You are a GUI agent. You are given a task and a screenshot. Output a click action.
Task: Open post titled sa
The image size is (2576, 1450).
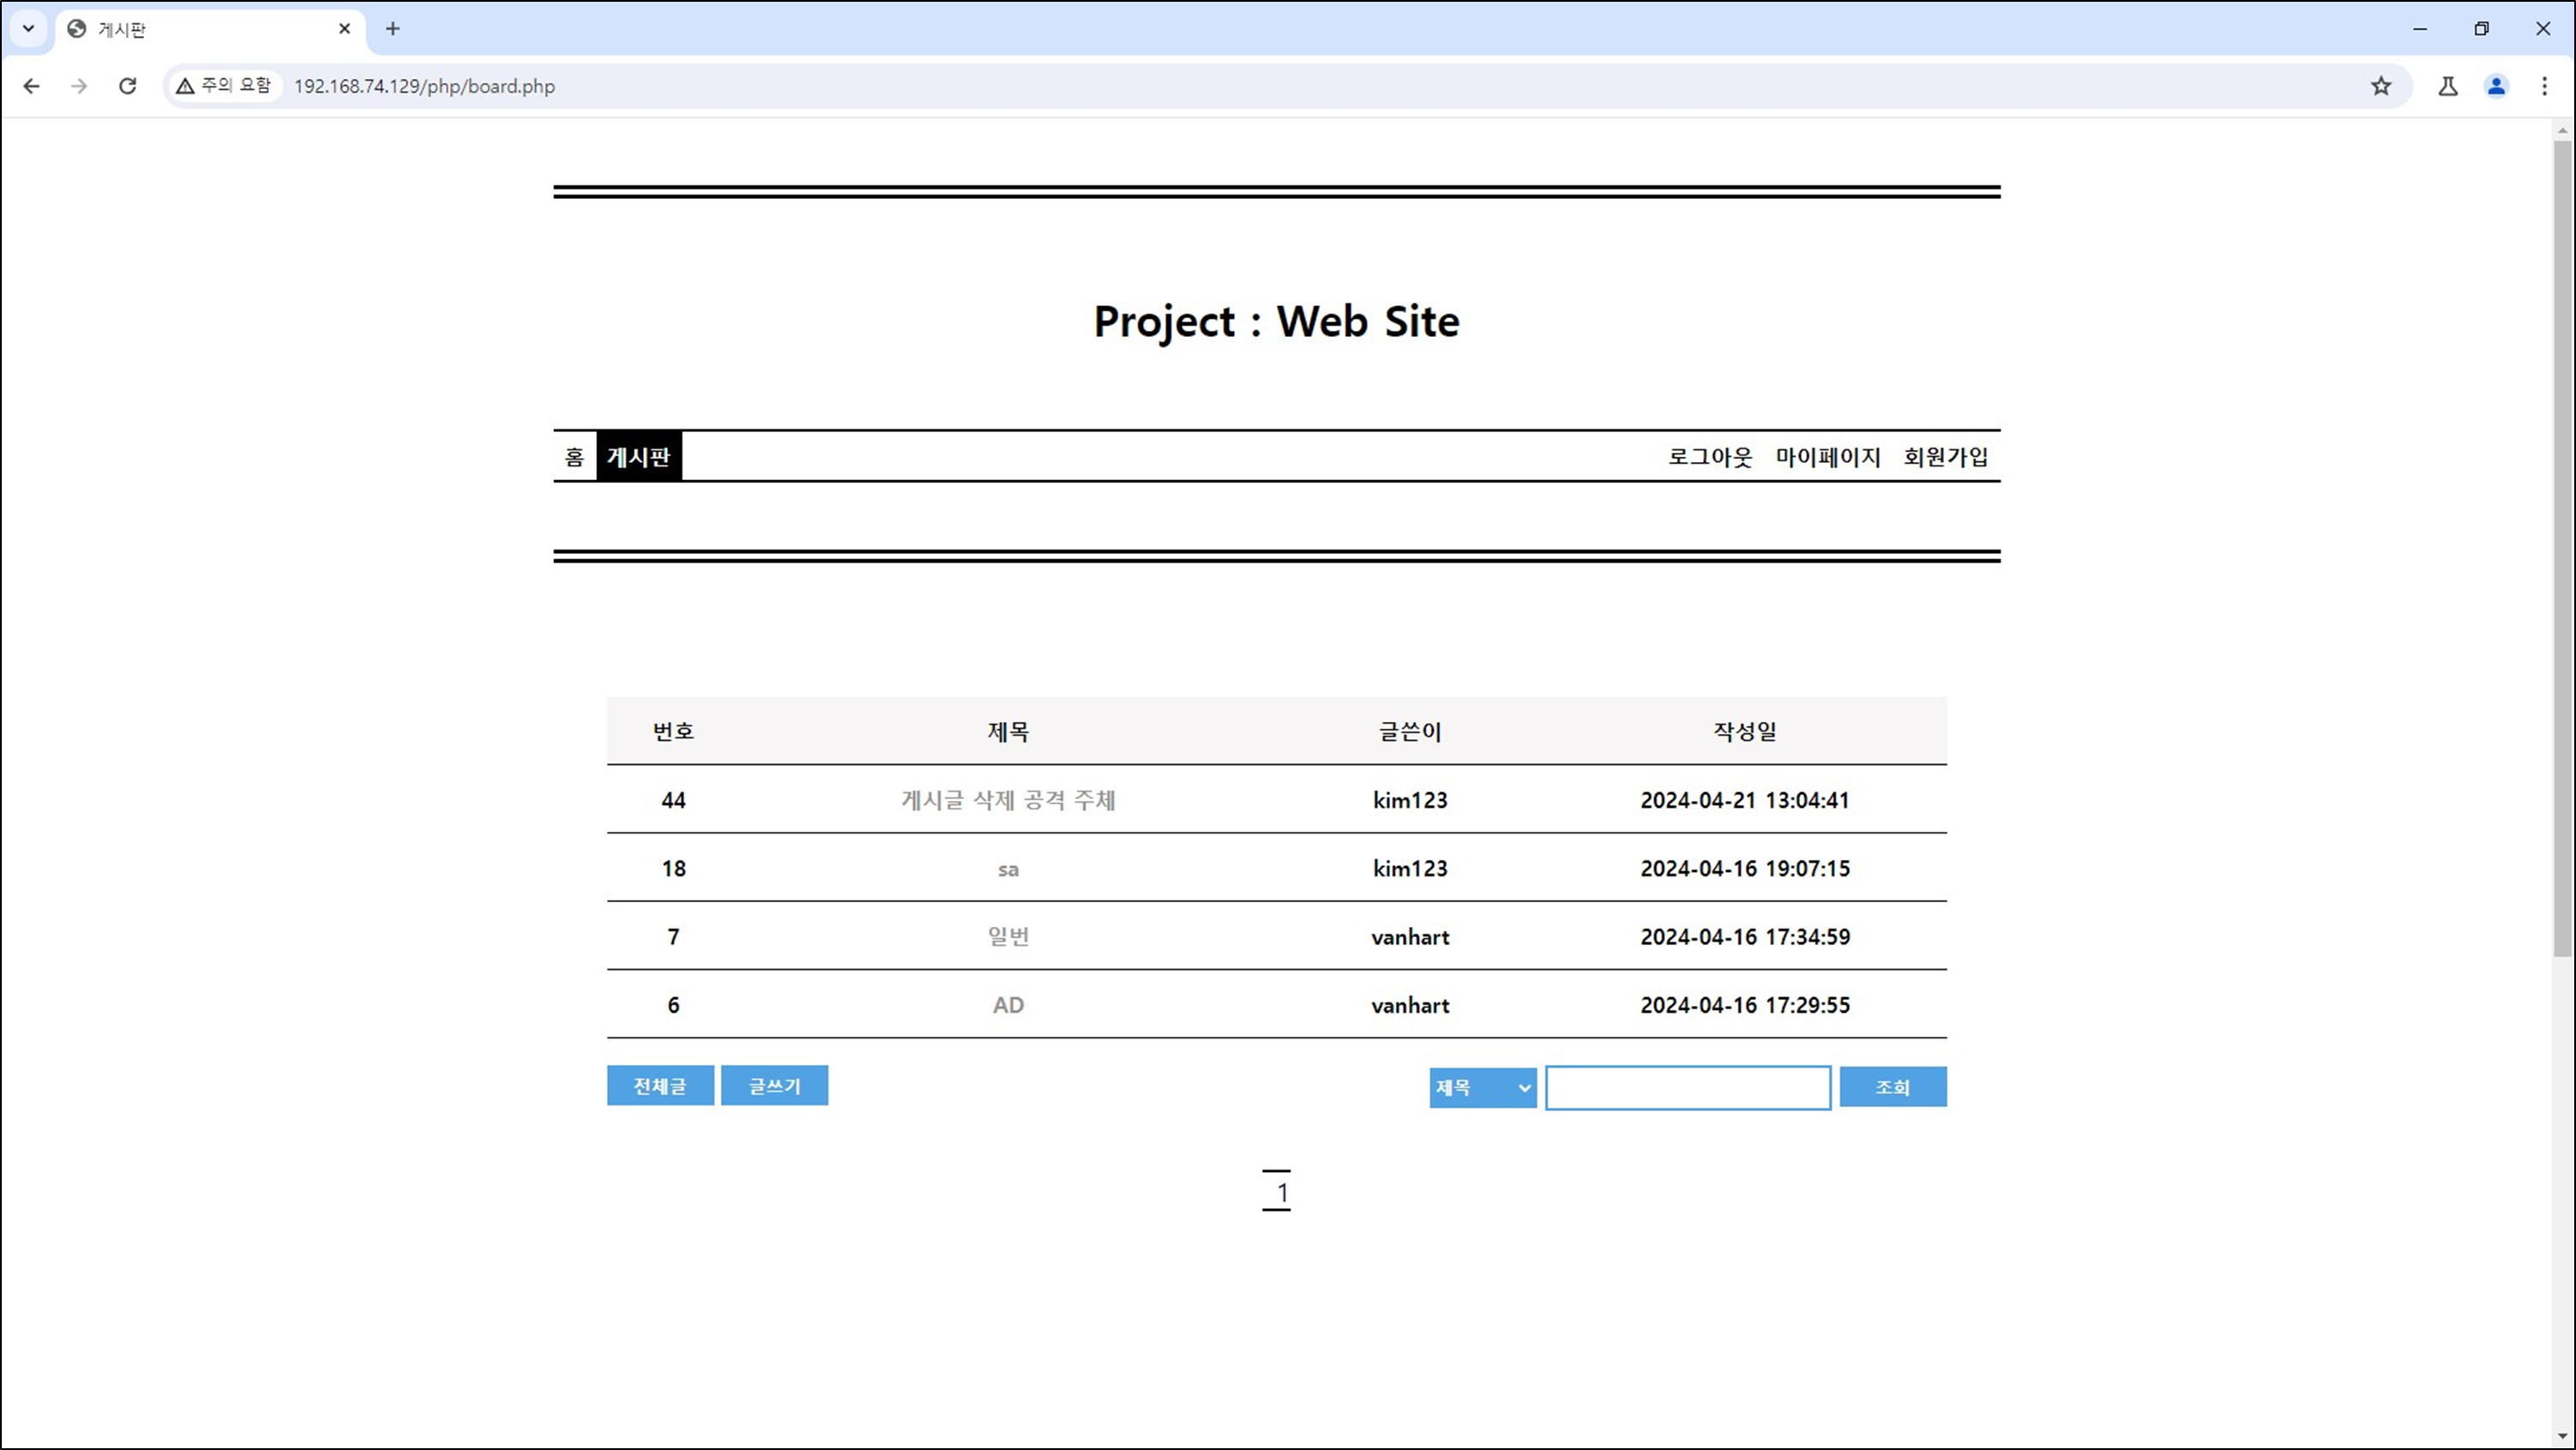click(x=1008, y=869)
